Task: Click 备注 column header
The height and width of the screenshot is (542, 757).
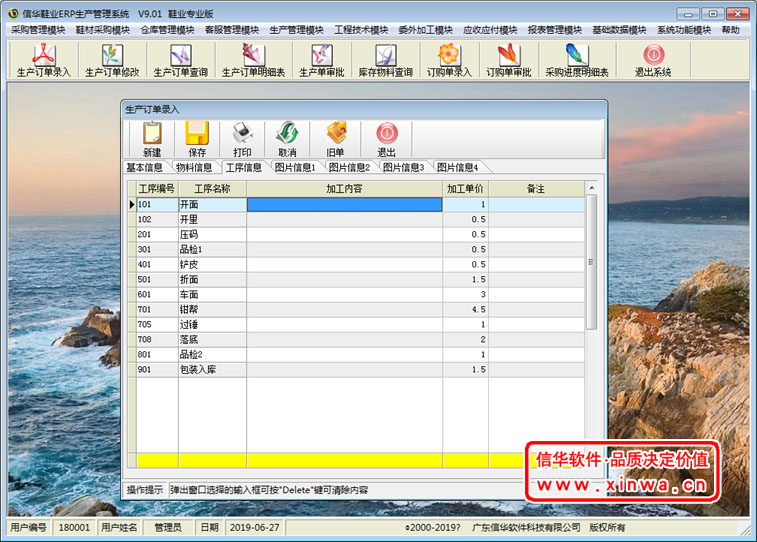Action: coord(536,189)
